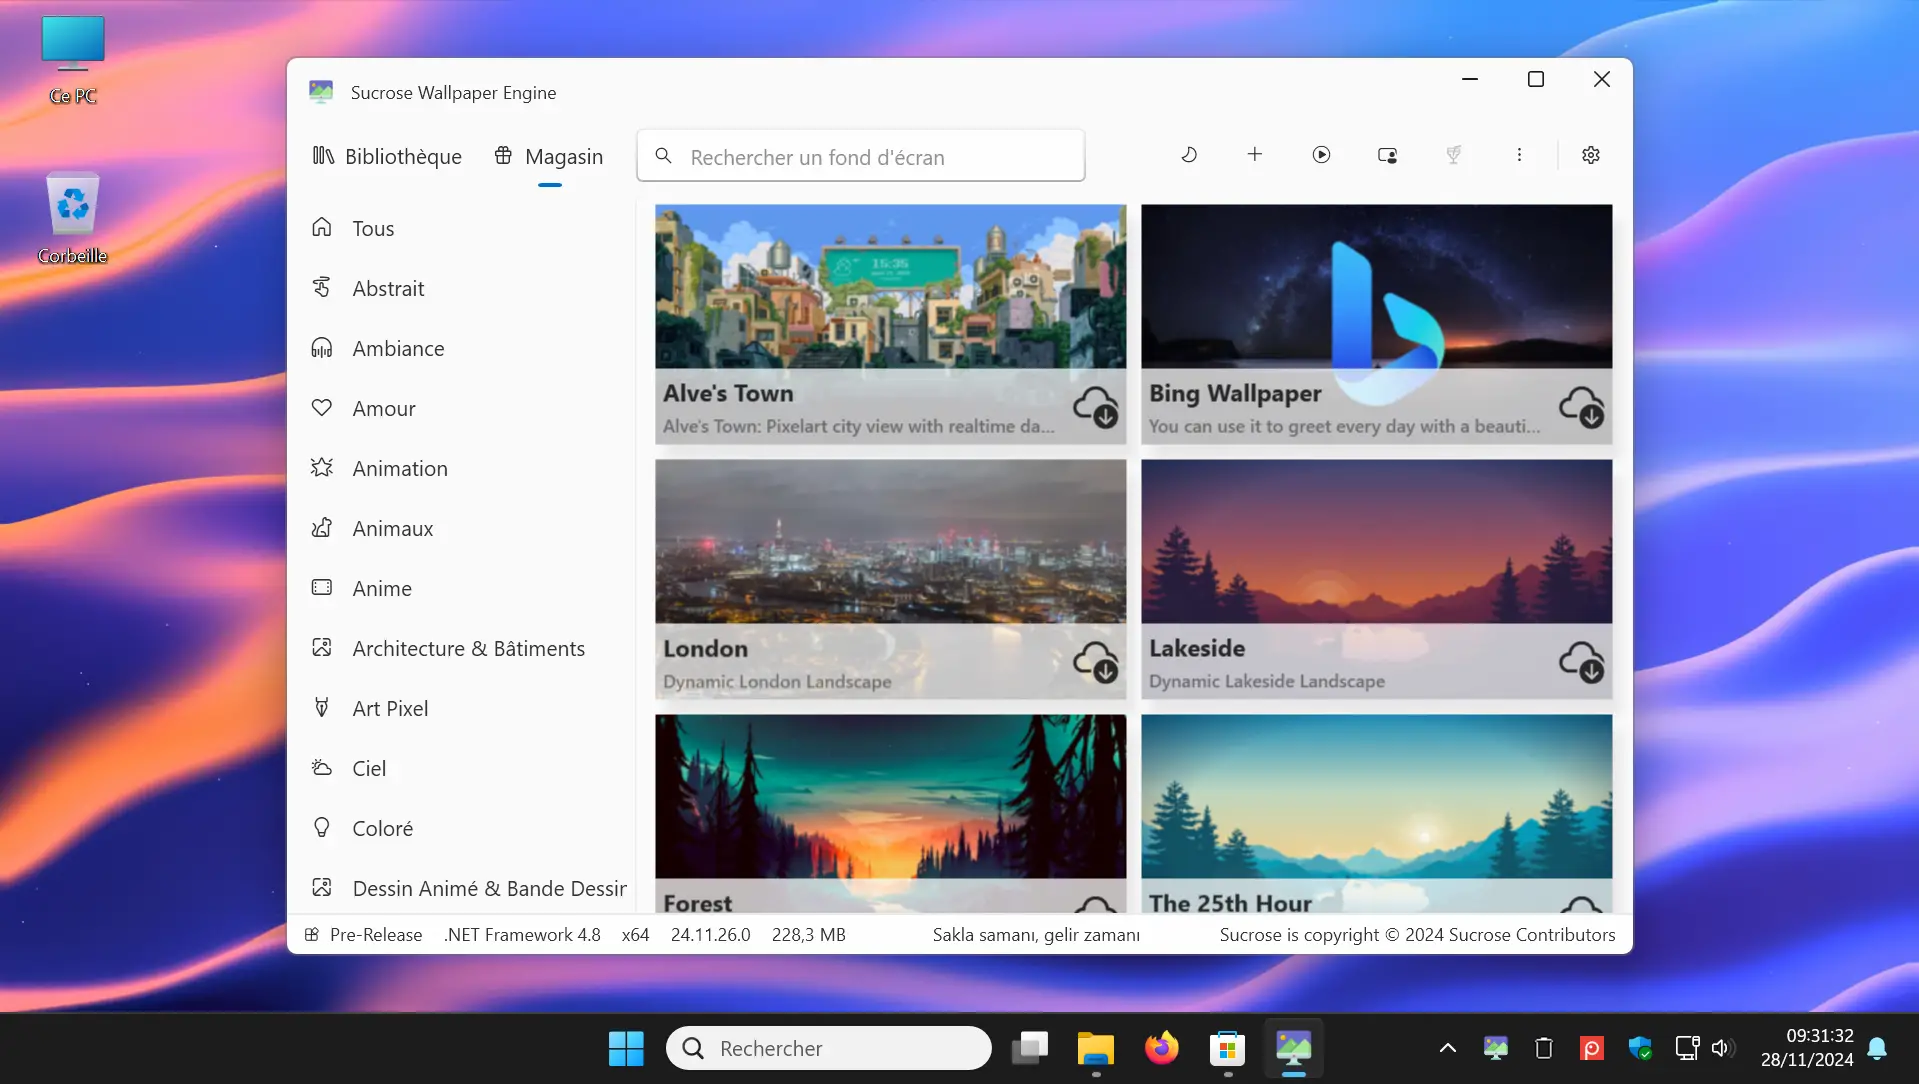The height and width of the screenshot is (1084, 1919).
Task: Click the 228,3 MB memory value
Action: click(808, 934)
